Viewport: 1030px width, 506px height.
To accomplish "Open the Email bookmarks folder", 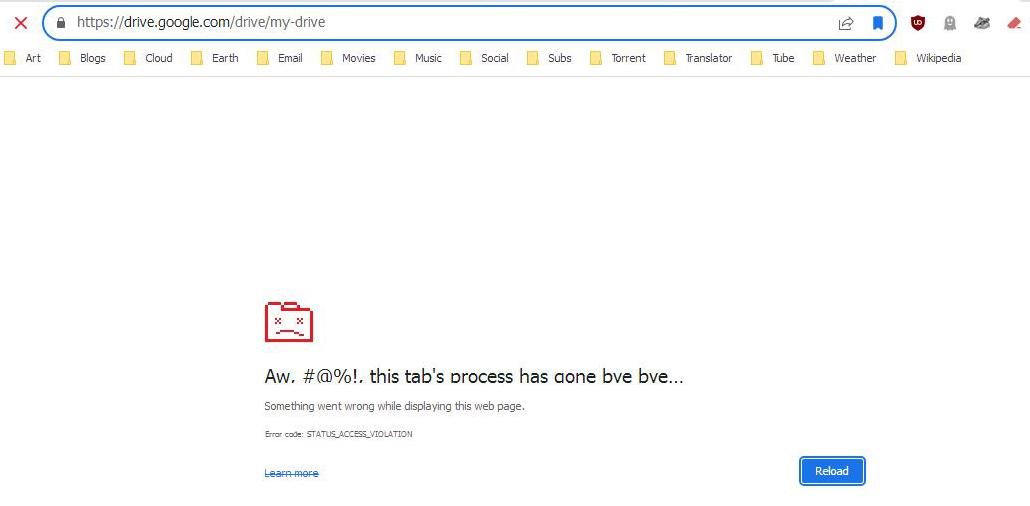I will pos(279,58).
